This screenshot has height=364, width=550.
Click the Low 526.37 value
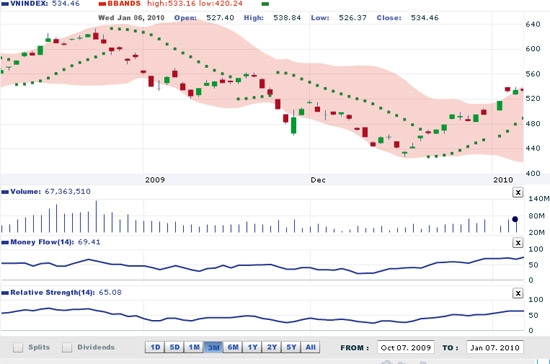tap(353, 18)
